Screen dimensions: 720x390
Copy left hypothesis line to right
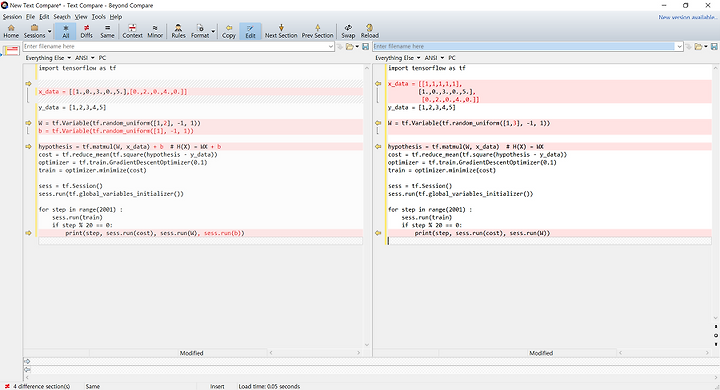(x=28, y=147)
